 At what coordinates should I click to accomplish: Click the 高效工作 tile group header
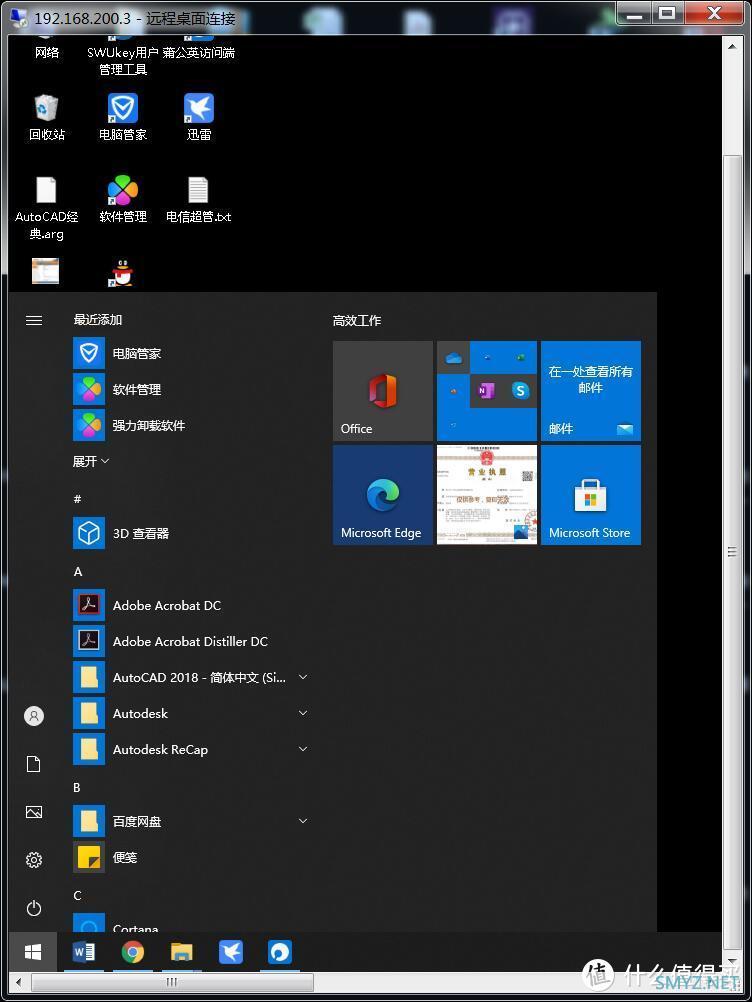pyautogui.click(x=357, y=320)
